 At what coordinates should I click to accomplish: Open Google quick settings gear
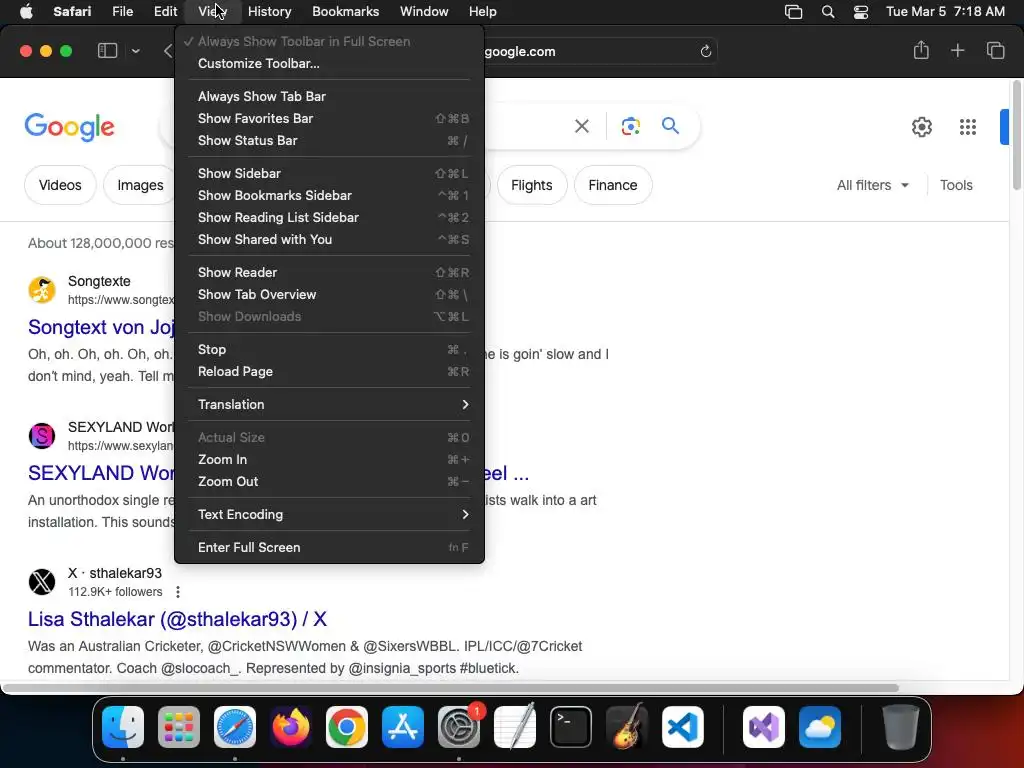coord(921,127)
